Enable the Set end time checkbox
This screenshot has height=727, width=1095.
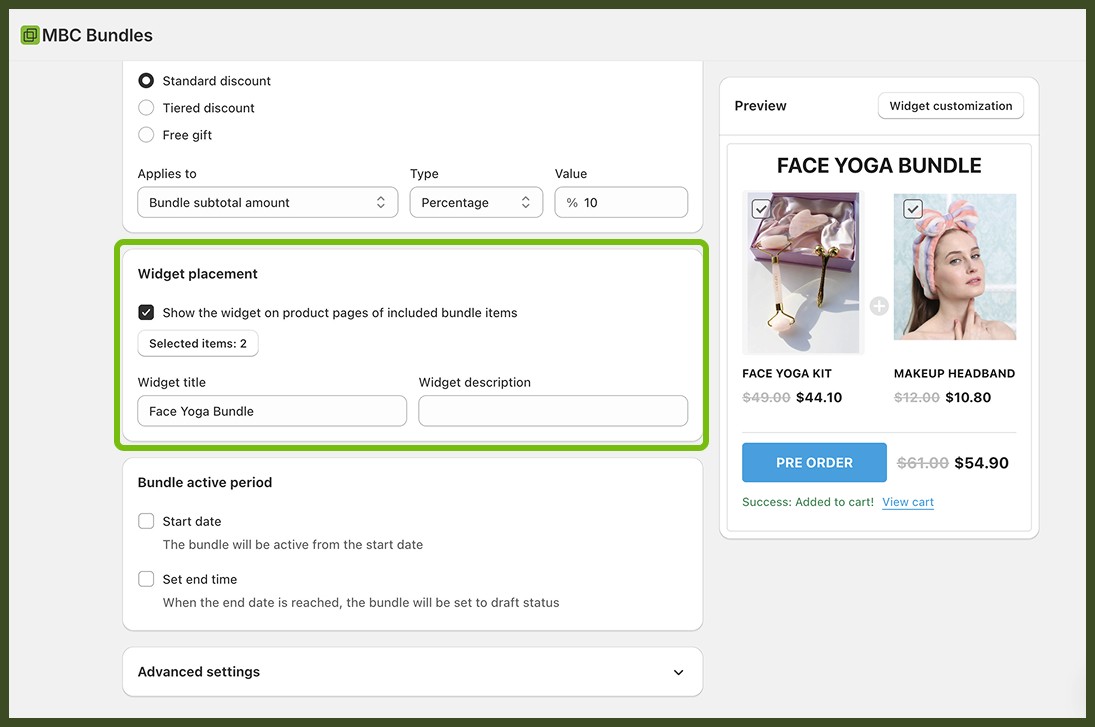[x=146, y=578]
